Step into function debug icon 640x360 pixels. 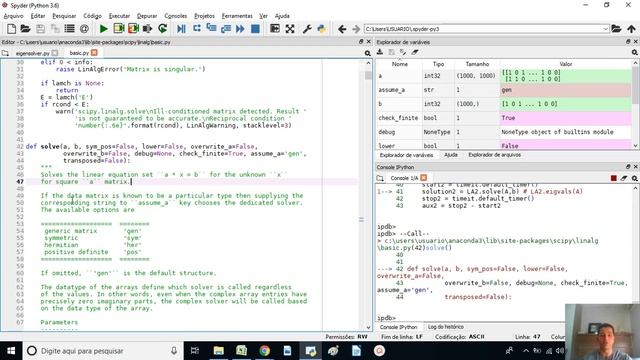pos(211,29)
